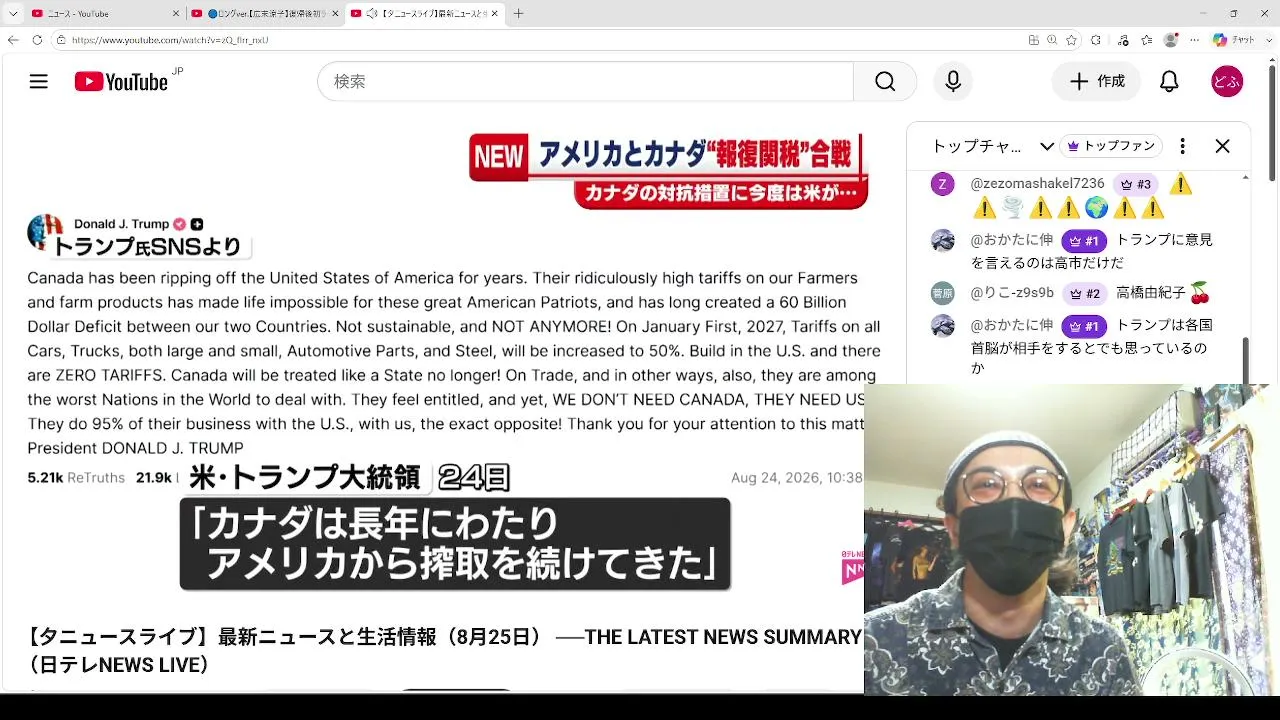1280x720 pixels.
Task: Click the @zezomashakel7236 chat author name
Action: (1037, 184)
